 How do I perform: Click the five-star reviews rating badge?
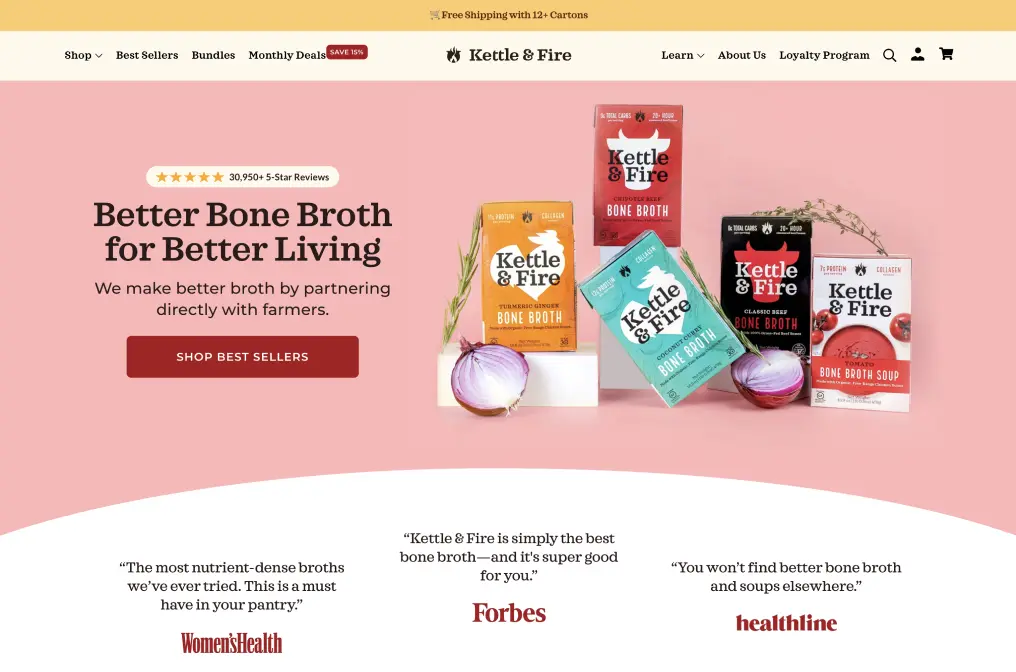pyautogui.click(x=242, y=177)
